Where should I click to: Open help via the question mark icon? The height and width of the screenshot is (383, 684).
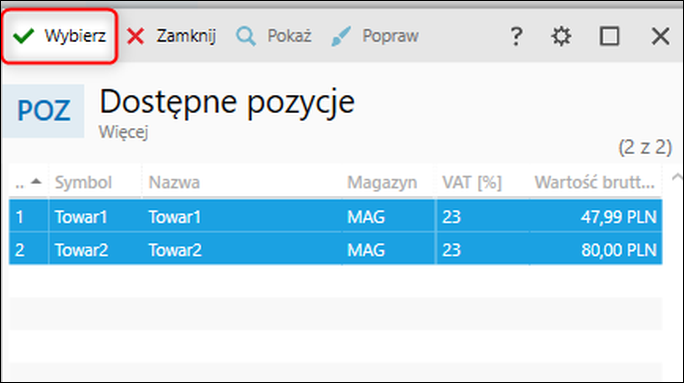[x=516, y=36]
